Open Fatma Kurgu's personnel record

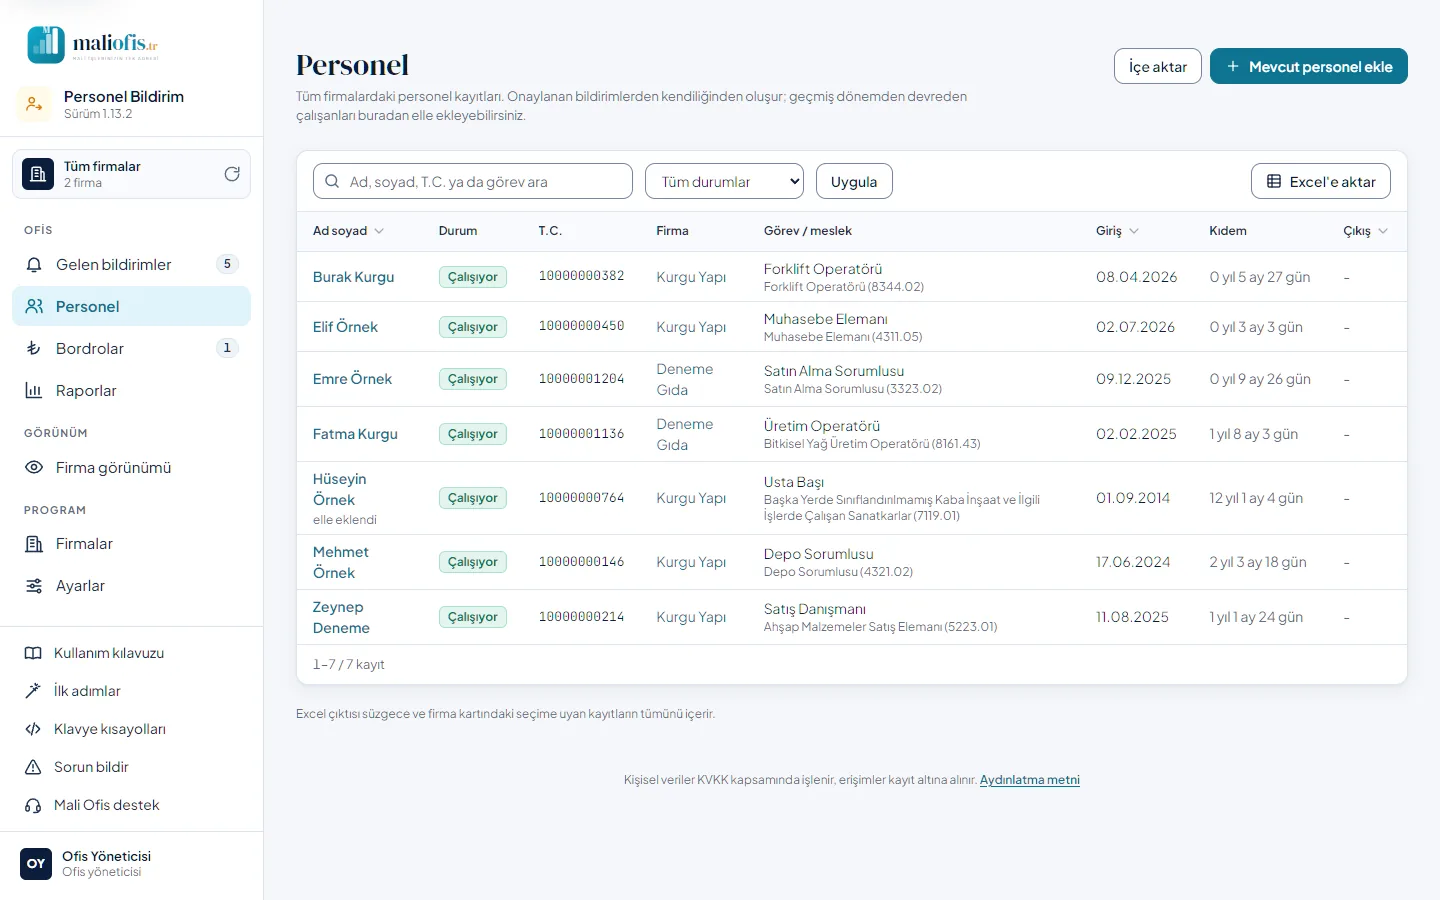pyautogui.click(x=355, y=434)
